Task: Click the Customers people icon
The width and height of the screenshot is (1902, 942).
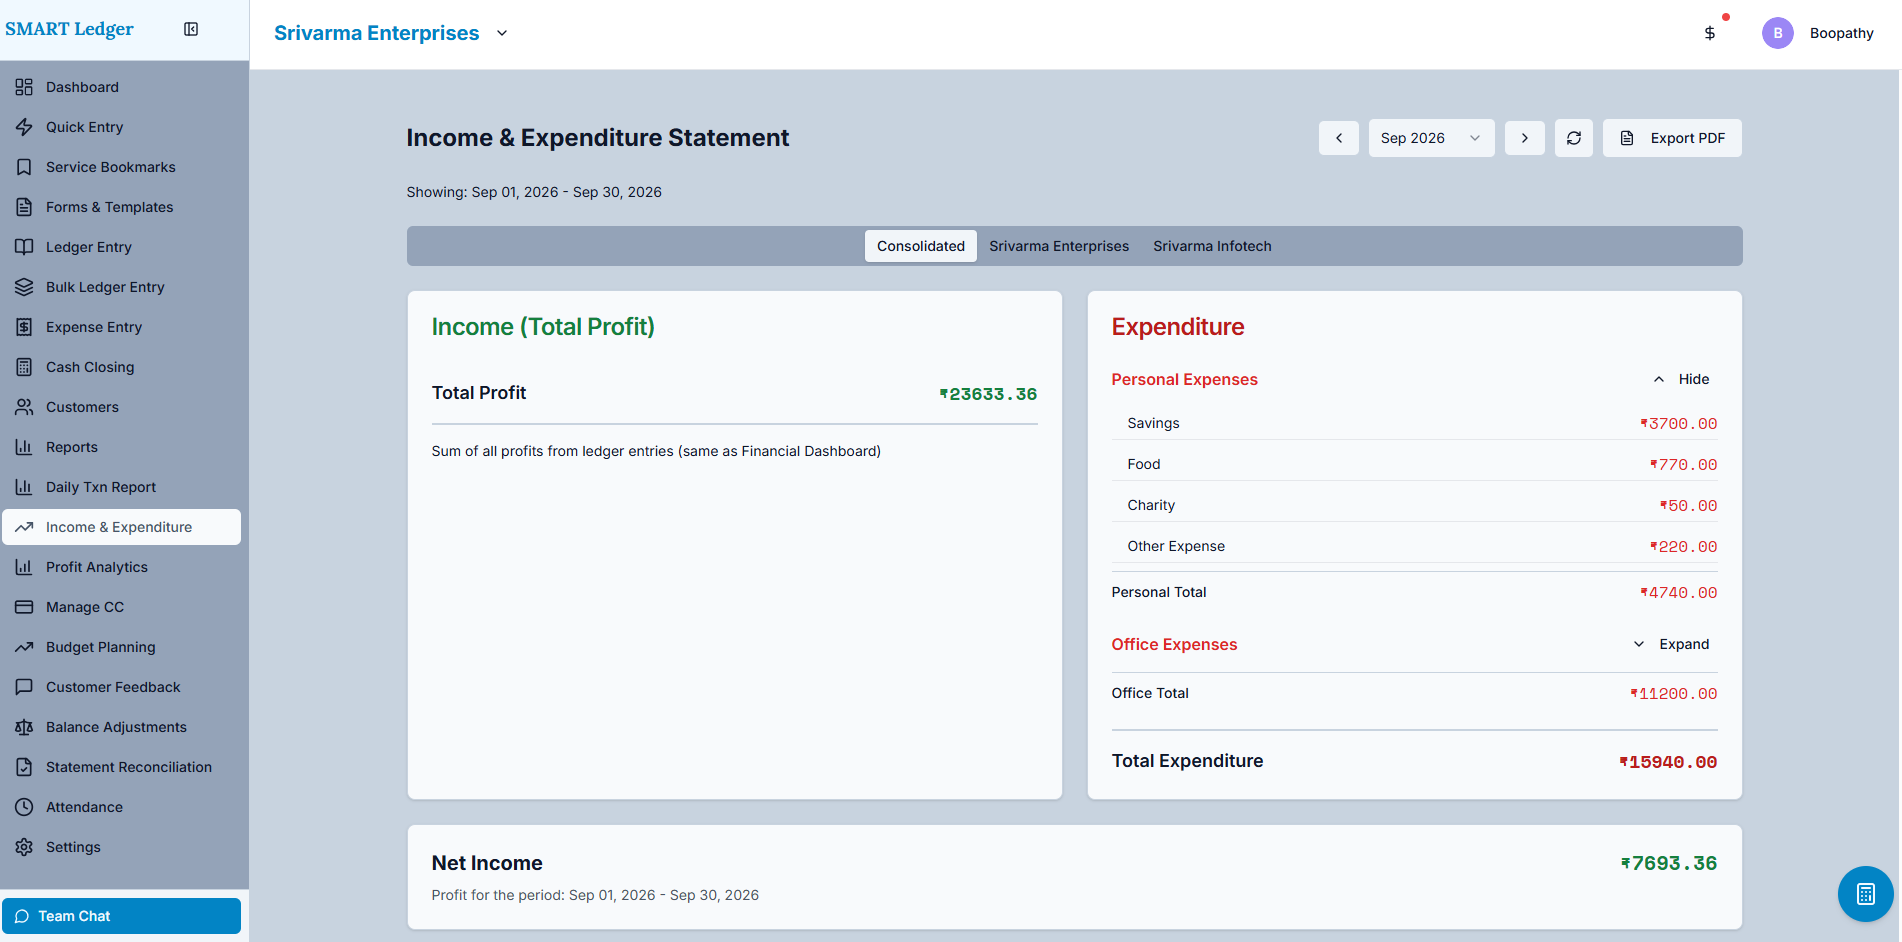Action: [24, 407]
